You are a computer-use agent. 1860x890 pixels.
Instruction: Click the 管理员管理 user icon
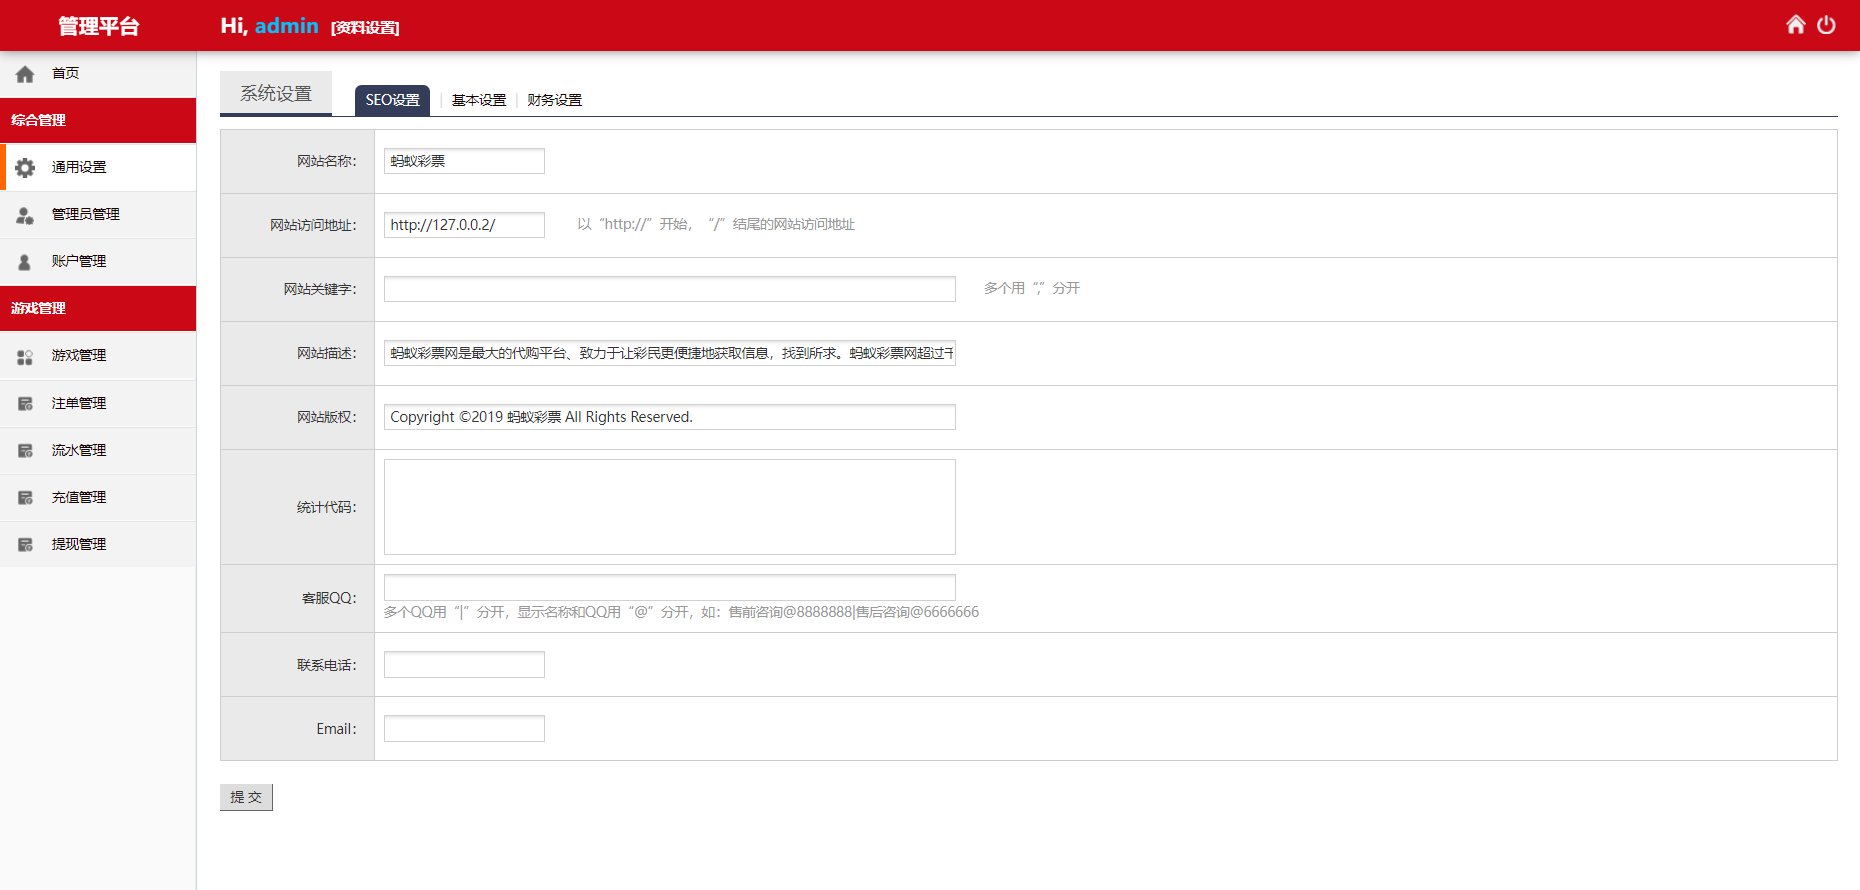point(25,215)
